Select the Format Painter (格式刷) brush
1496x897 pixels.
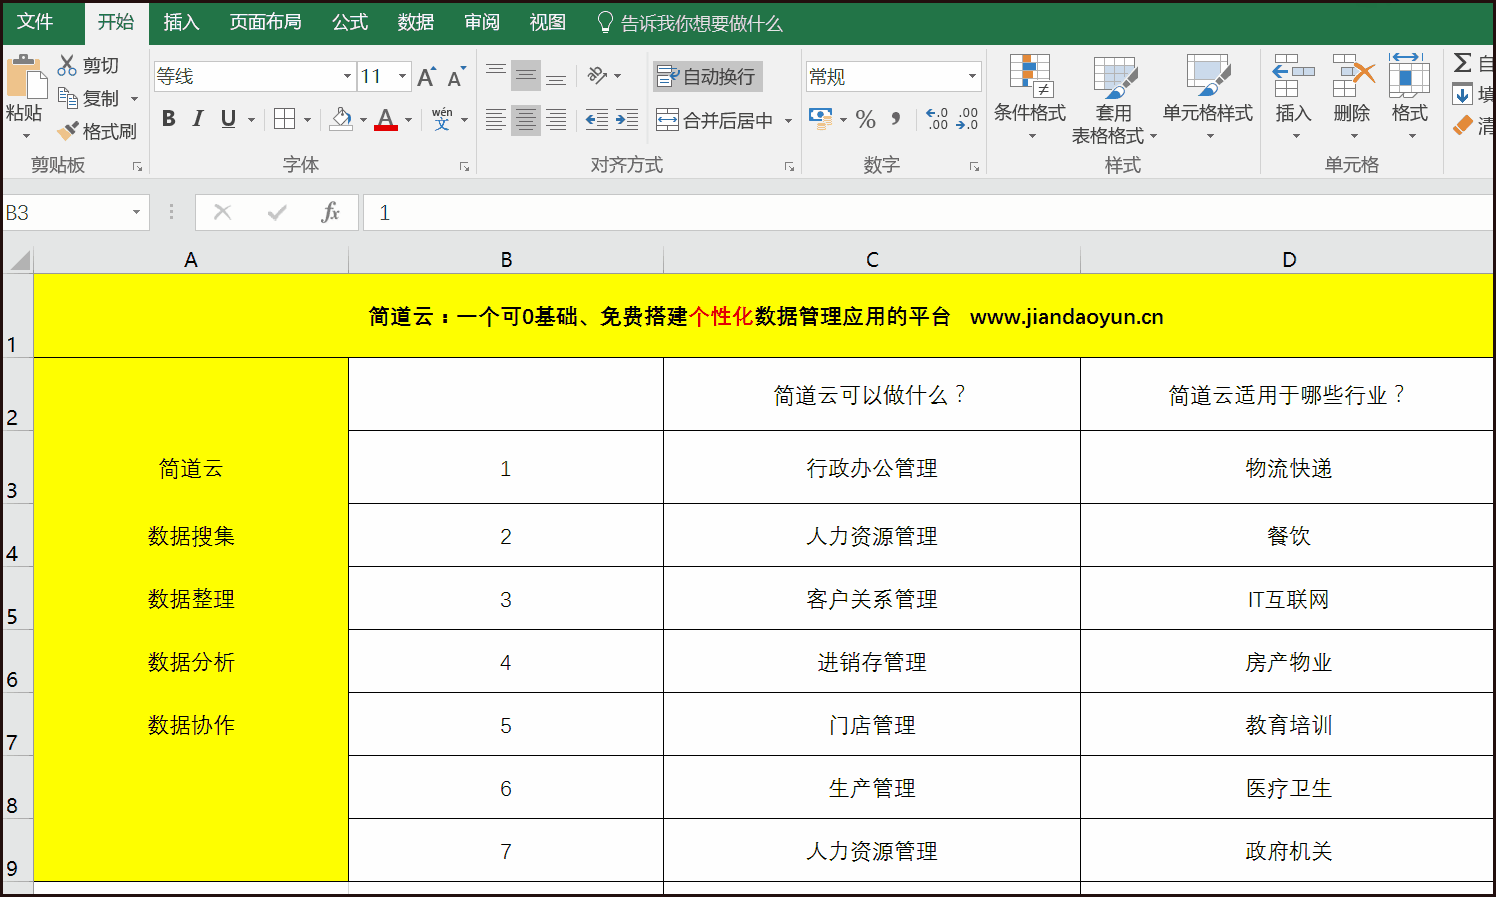68,131
